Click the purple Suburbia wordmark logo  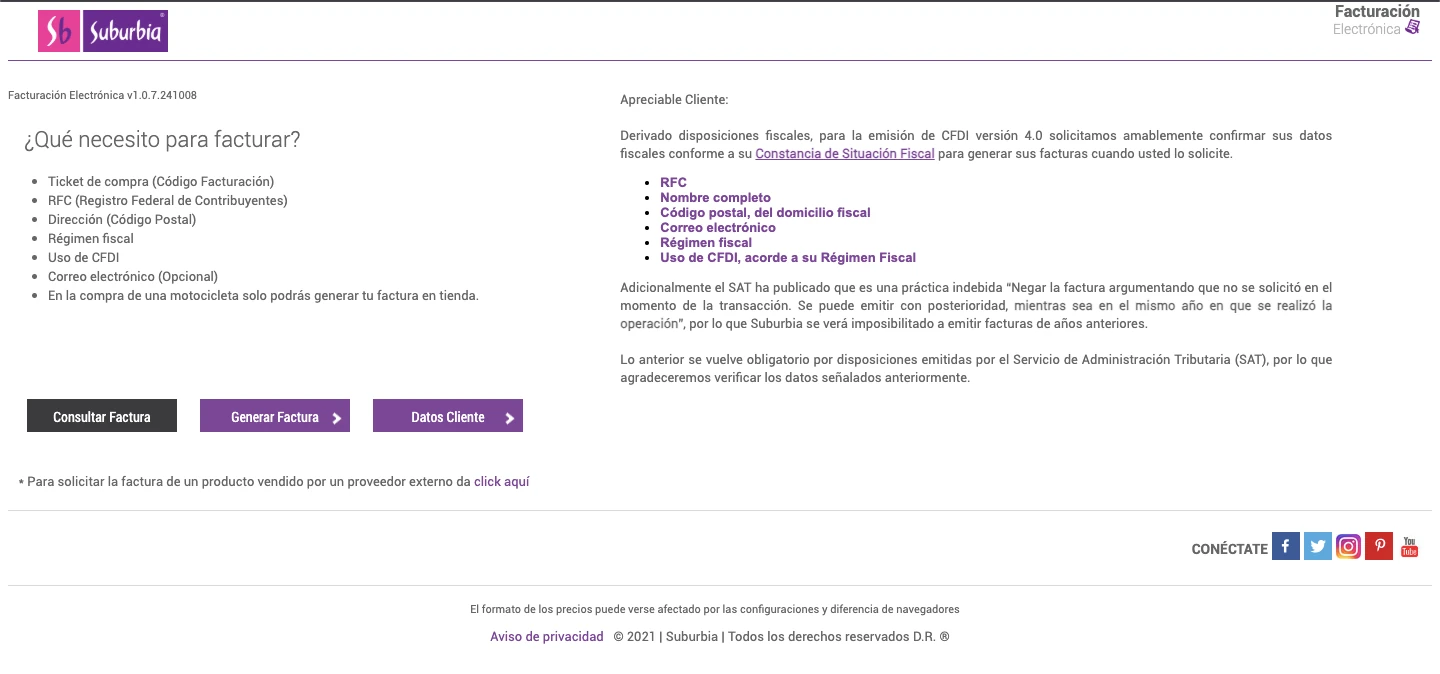pyautogui.click(x=125, y=32)
